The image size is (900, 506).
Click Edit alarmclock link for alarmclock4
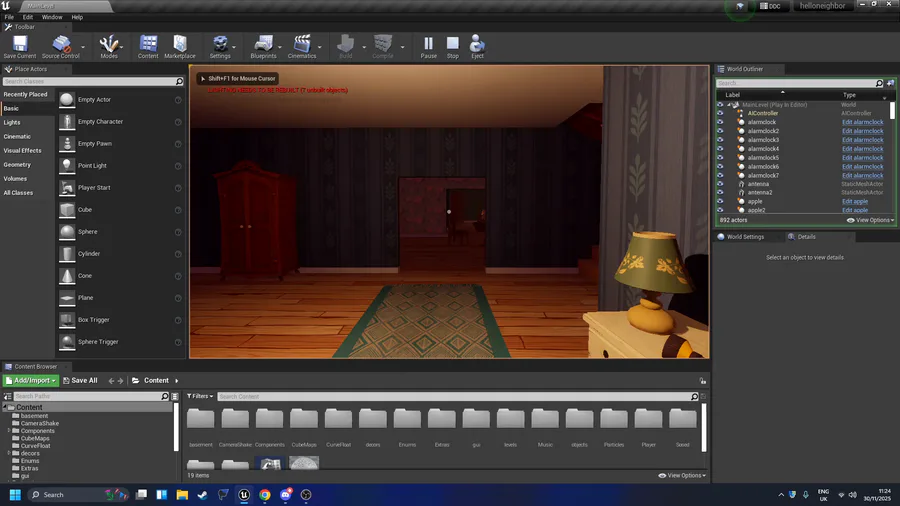(x=863, y=149)
